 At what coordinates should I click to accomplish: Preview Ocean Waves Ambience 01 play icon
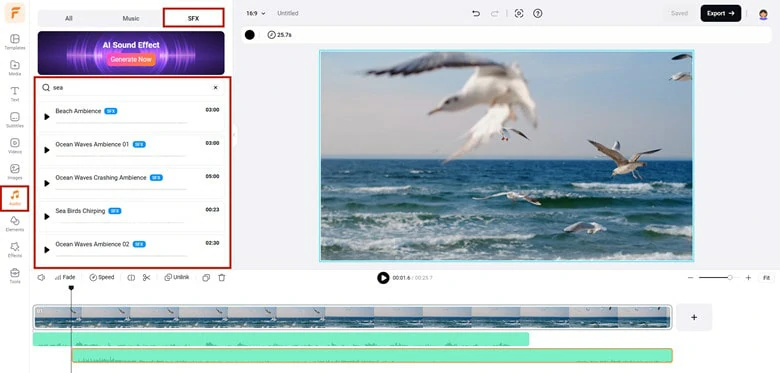point(47,150)
